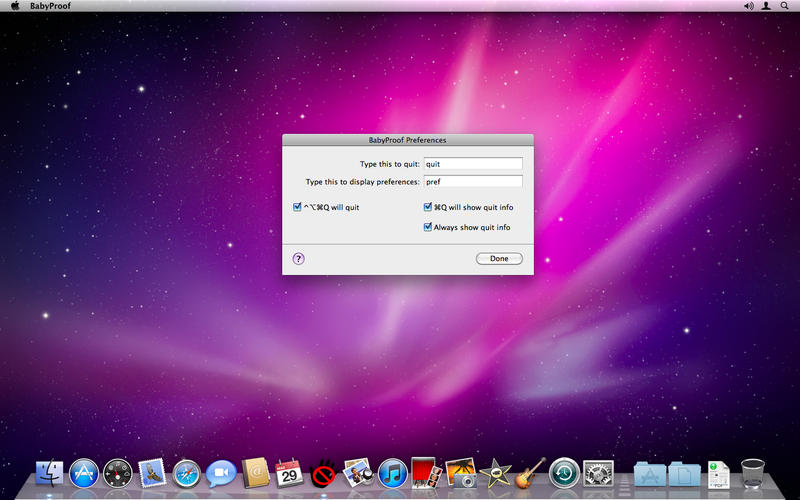Open Applications folder stack in dock
This screenshot has height=500, width=800.
[x=649, y=474]
